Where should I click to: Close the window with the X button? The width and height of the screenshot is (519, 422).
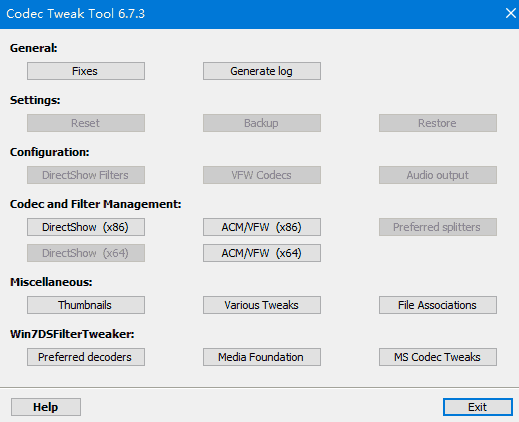(510, 13)
